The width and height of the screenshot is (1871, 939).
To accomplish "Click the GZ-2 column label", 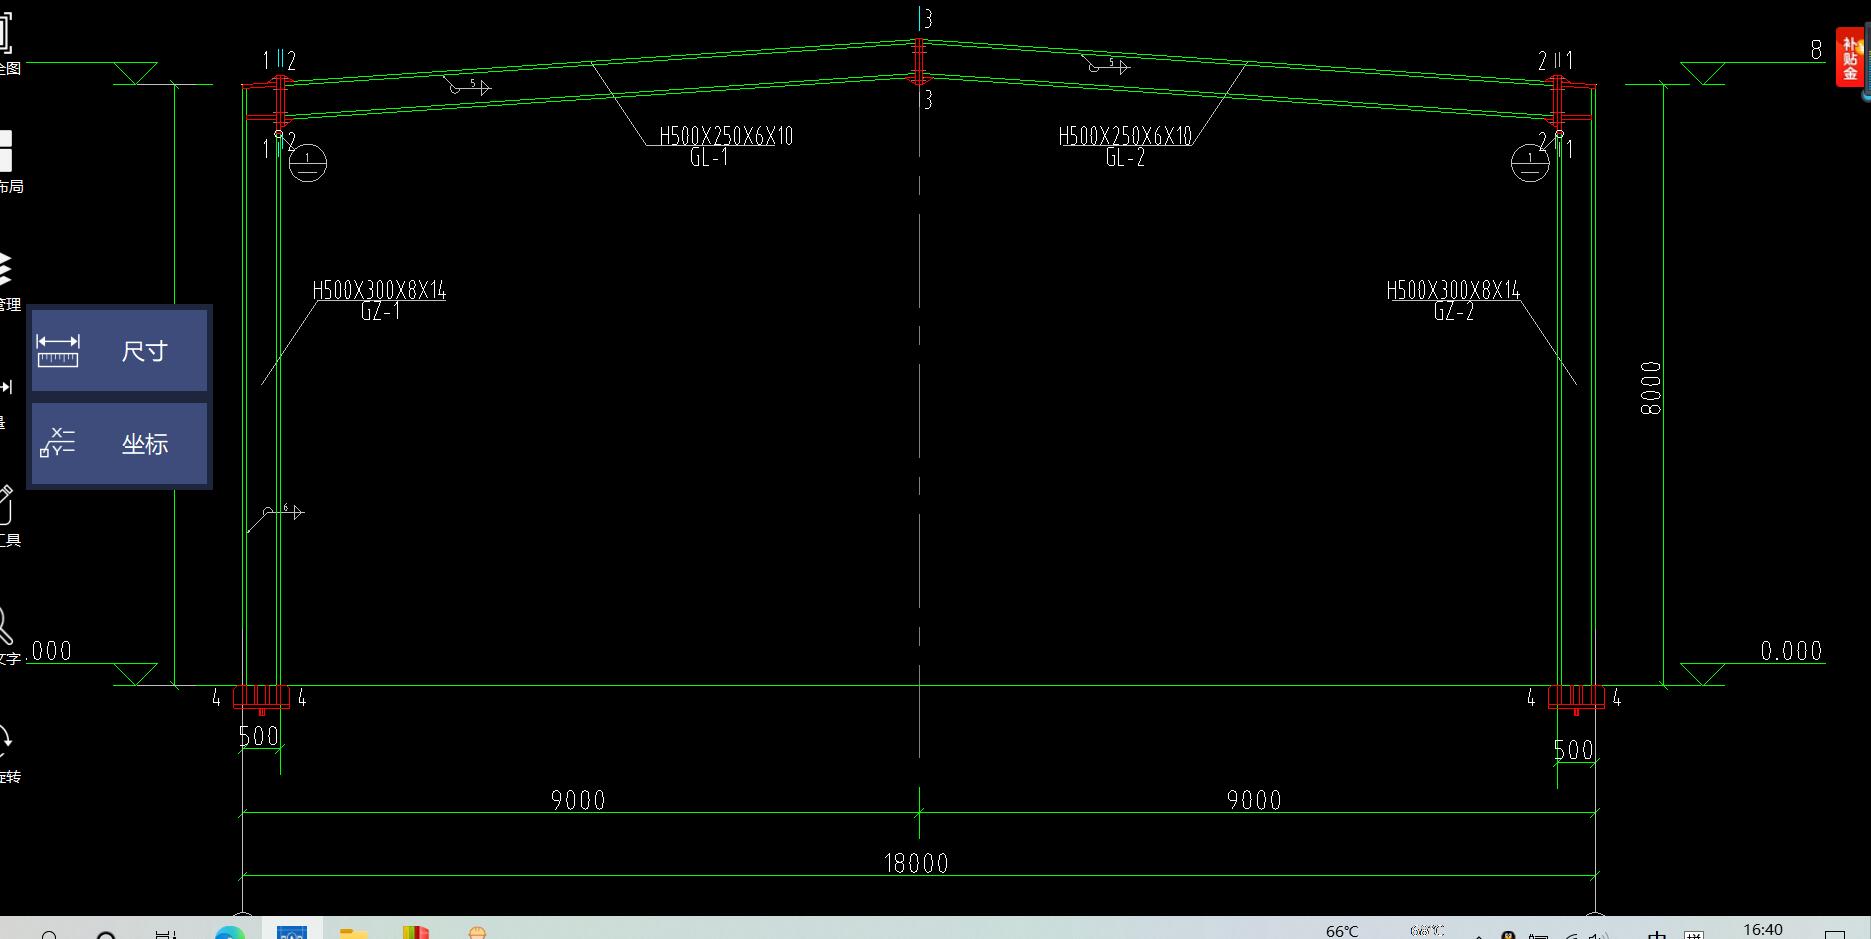I will pos(1453,312).
